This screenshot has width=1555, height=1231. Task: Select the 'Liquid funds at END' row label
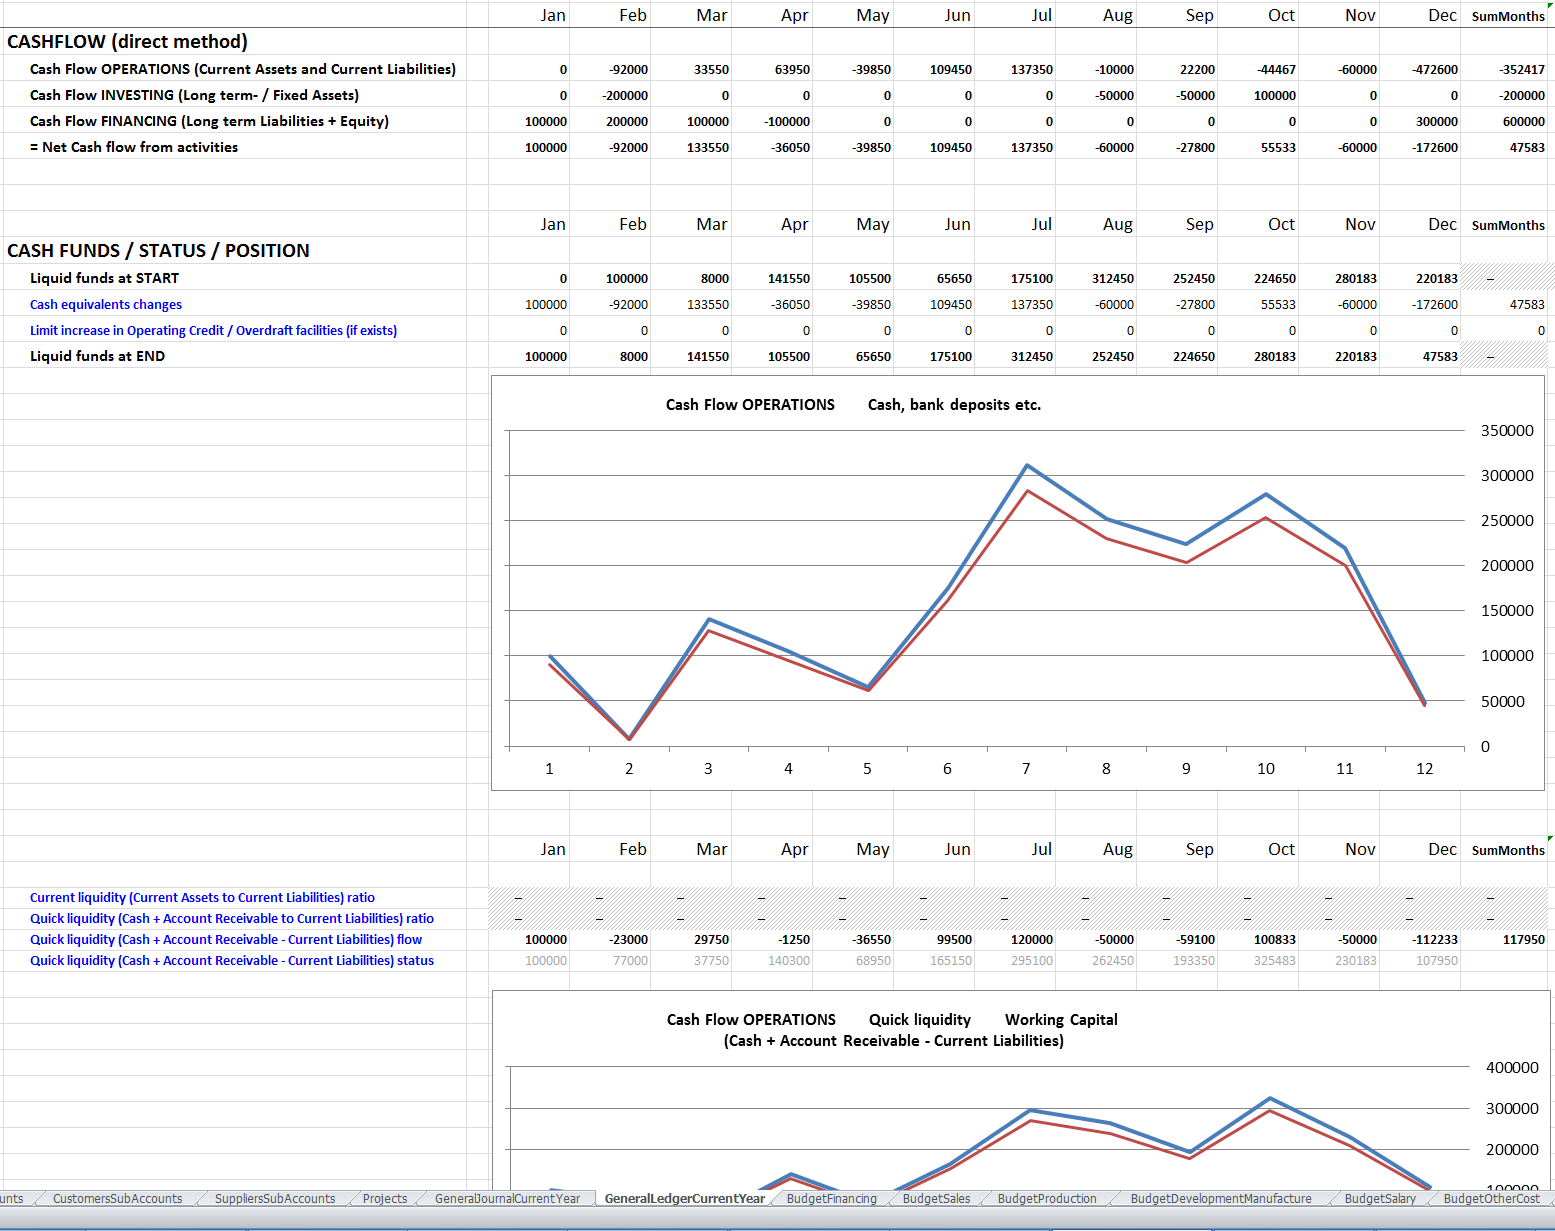[97, 357]
